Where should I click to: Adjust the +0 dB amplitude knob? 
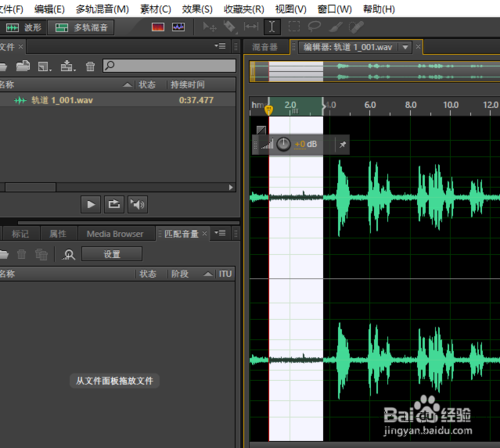pos(284,144)
